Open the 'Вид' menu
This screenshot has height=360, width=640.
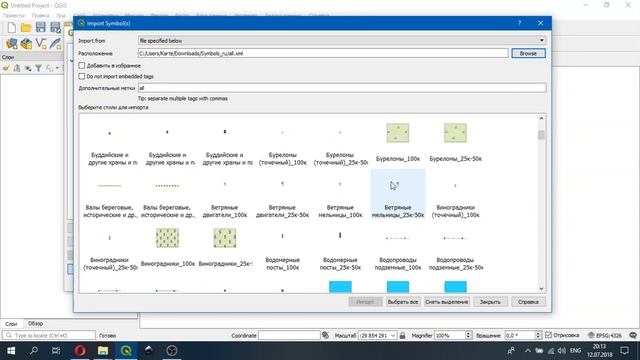[61, 16]
